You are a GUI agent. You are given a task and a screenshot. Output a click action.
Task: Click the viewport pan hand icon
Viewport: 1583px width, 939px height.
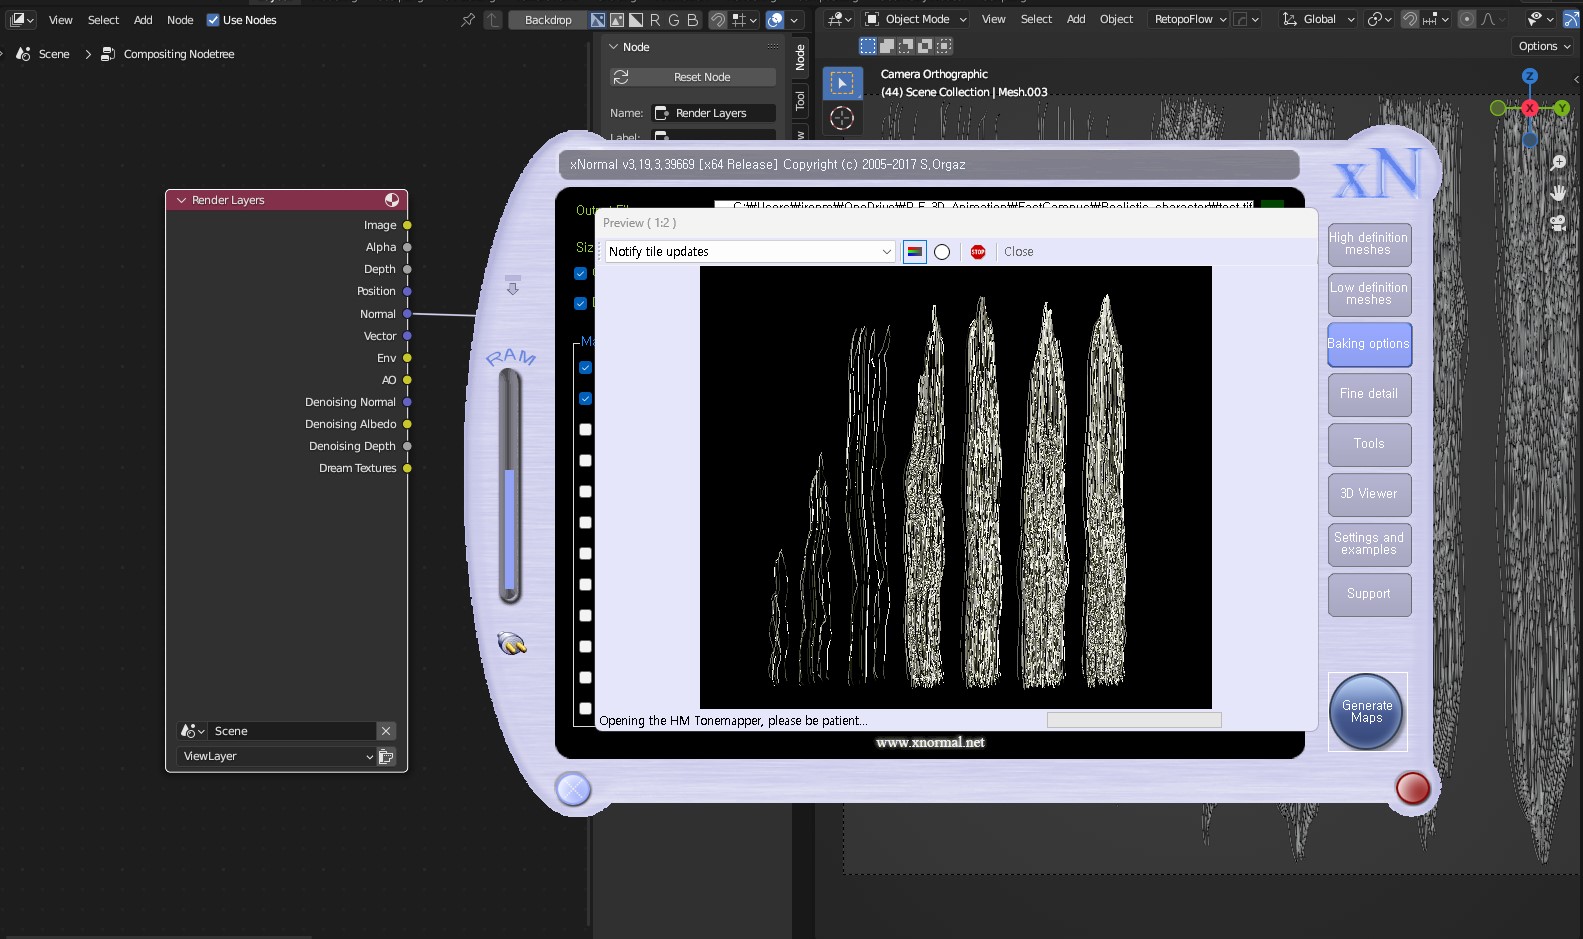(1558, 193)
